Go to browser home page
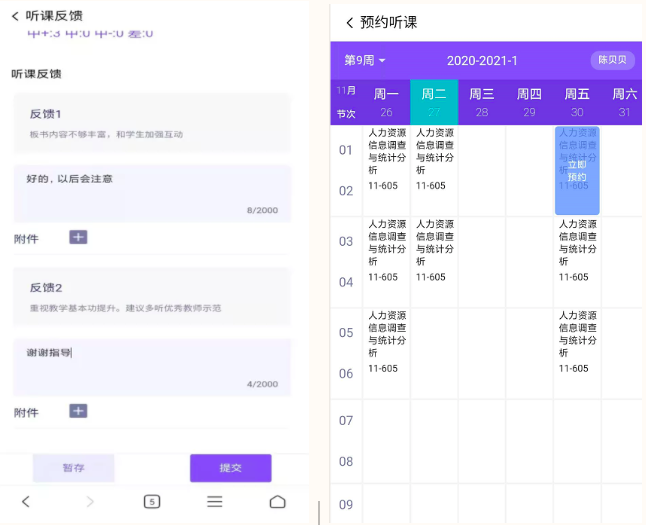The height and width of the screenshot is (525, 646). tap(277, 501)
